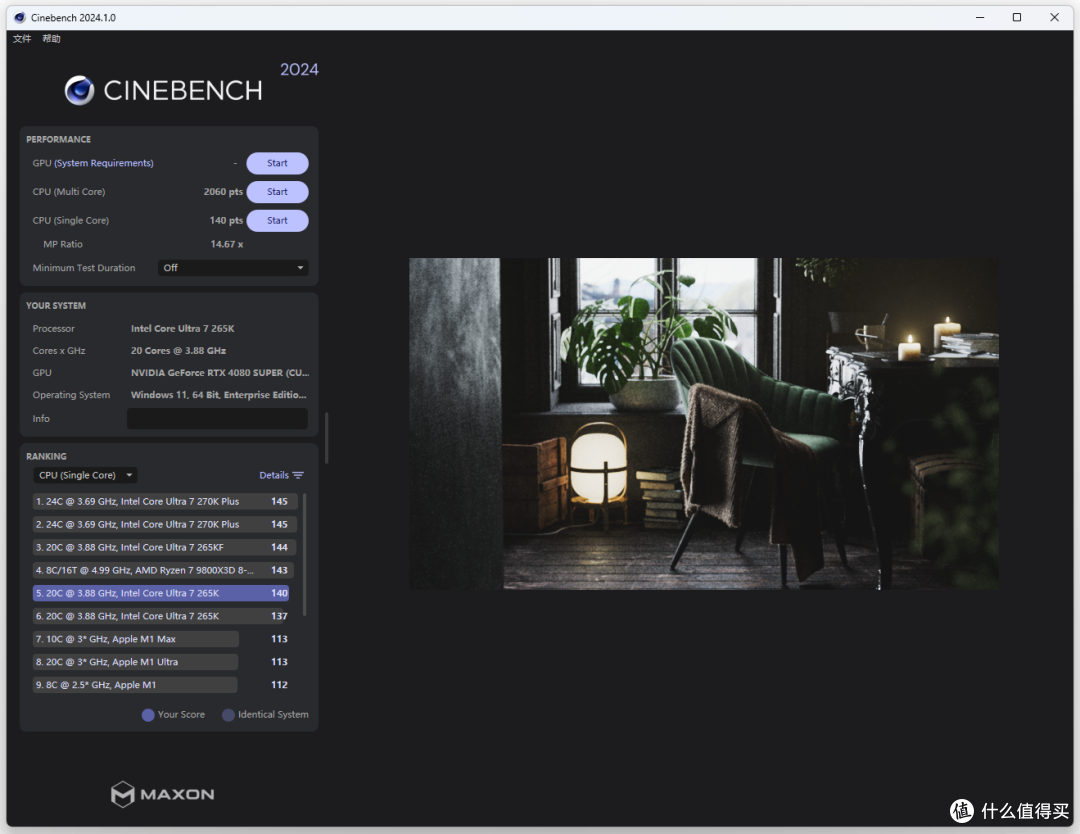Click the 2060 pts multi core score
Image resolution: width=1080 pixels, height=834 pixels.
223,192
